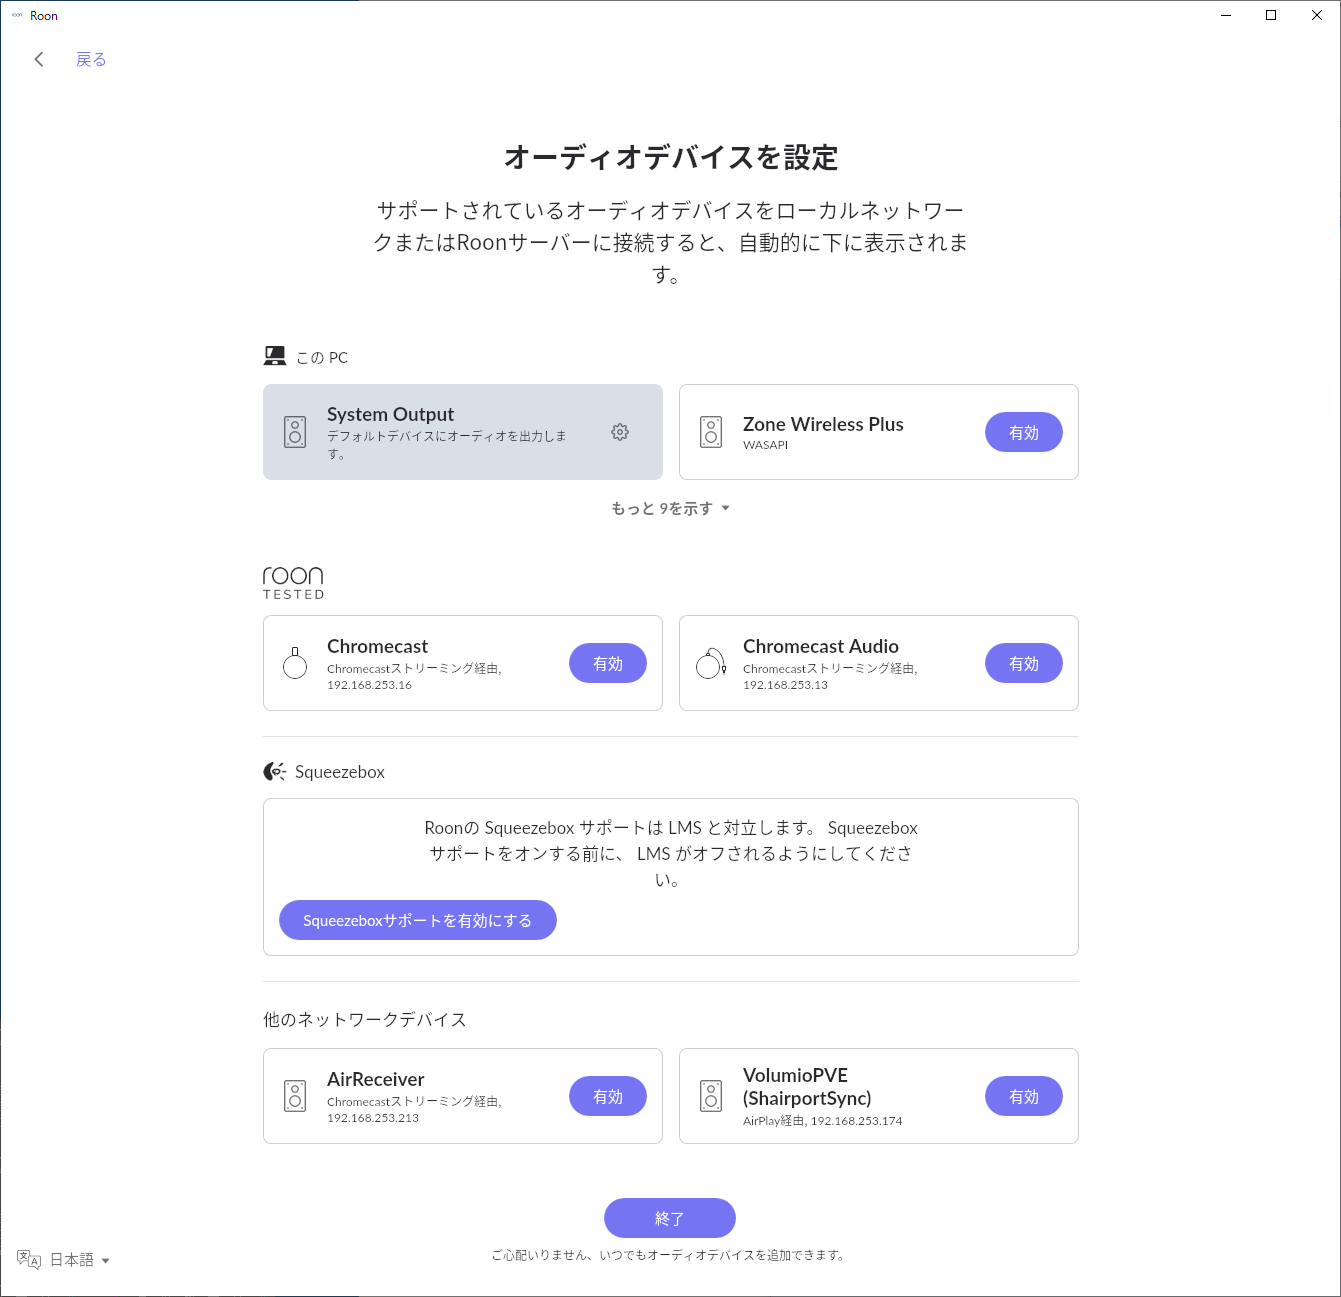This screenshot has width=1341, height=1297.
Task: Click the back arrow chevron icon
Action: tap(39, 59)
